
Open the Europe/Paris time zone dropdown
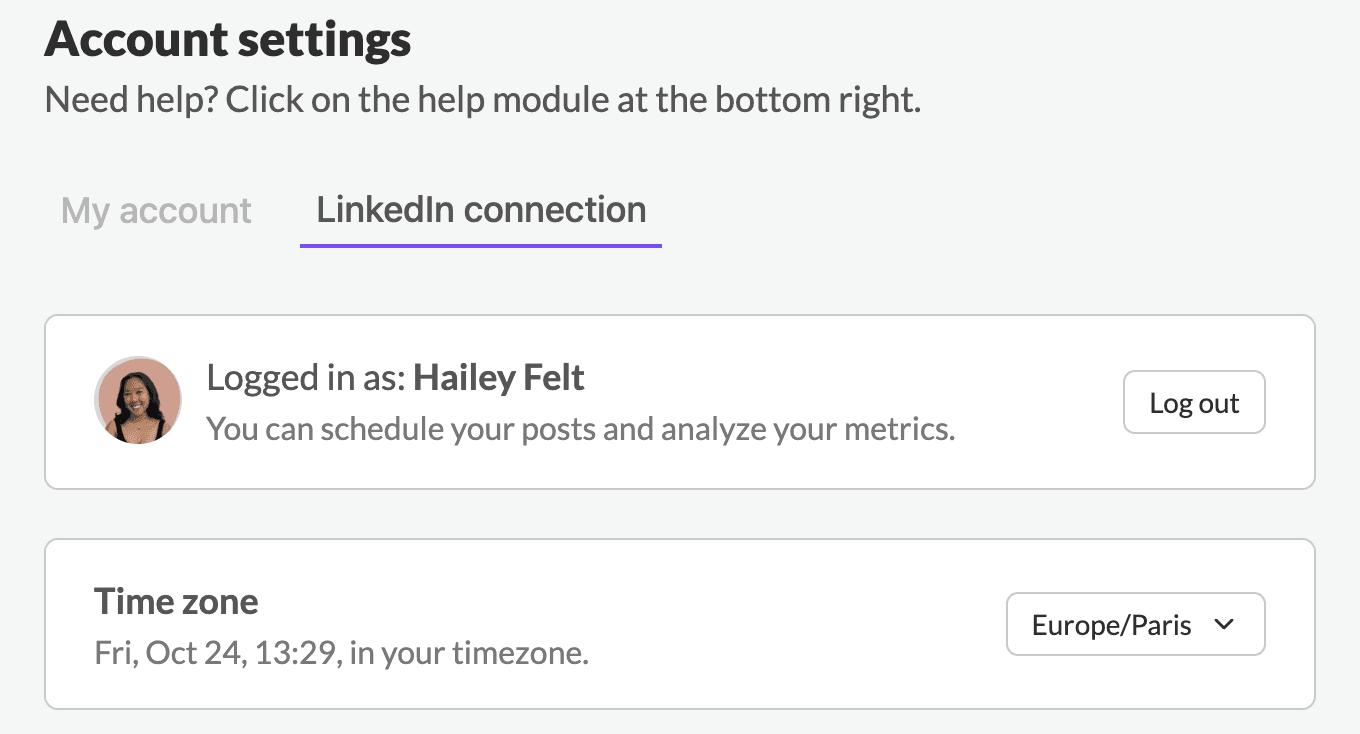click(1135, 624)
